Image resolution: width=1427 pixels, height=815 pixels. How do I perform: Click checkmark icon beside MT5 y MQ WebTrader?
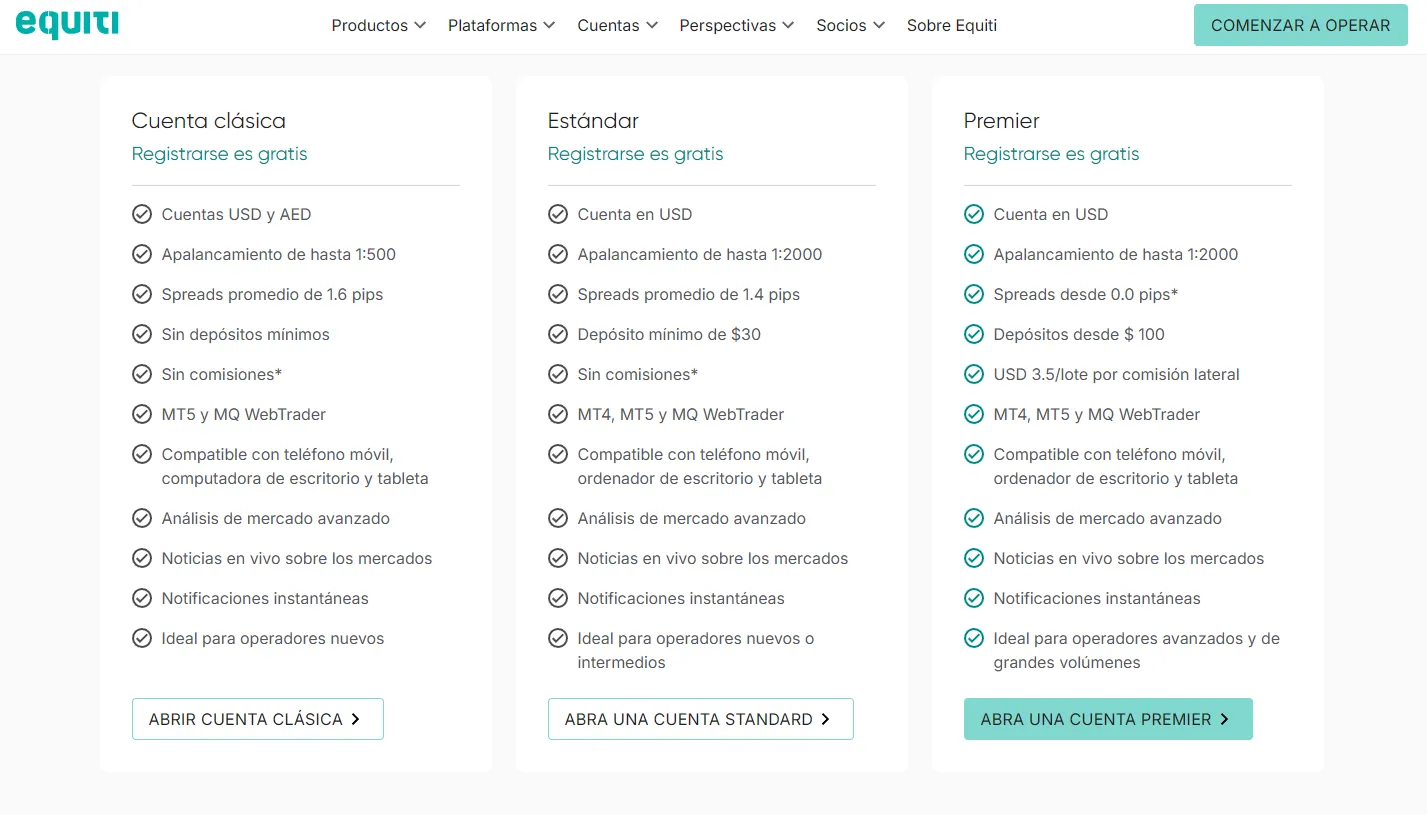point(142,414)
